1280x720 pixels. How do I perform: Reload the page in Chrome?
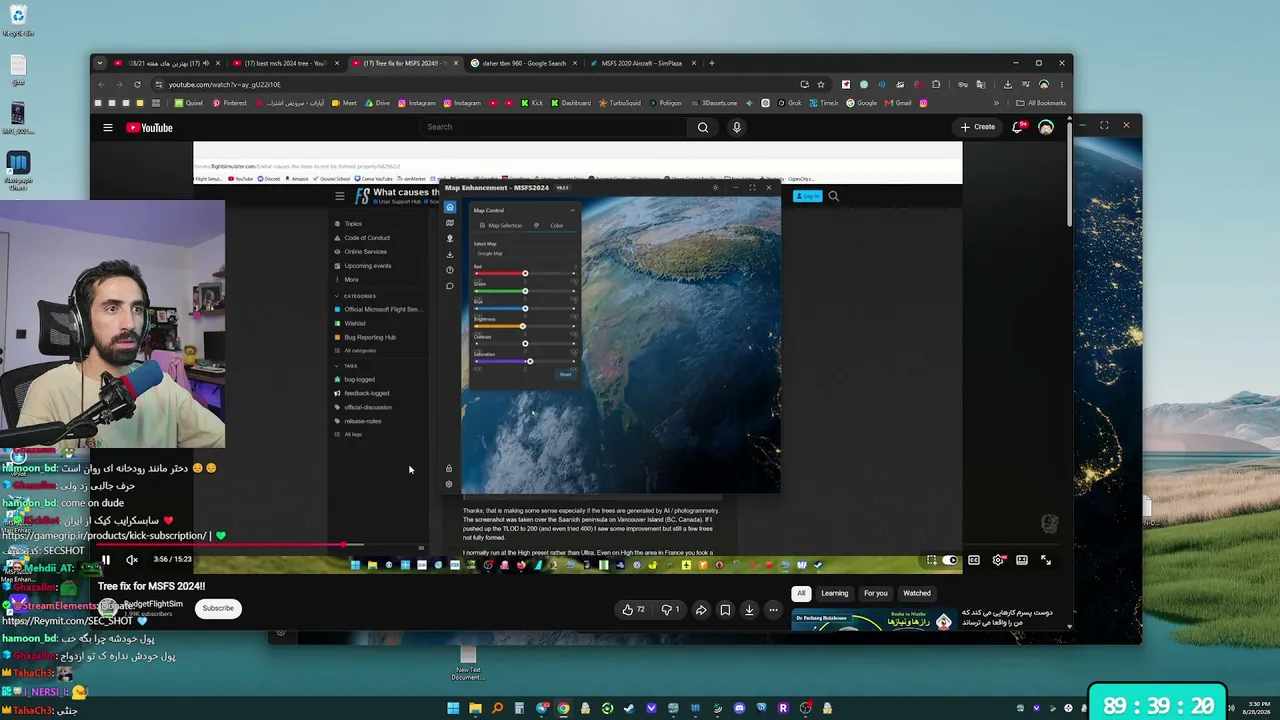pyautogui.click(x=137, y=84)
